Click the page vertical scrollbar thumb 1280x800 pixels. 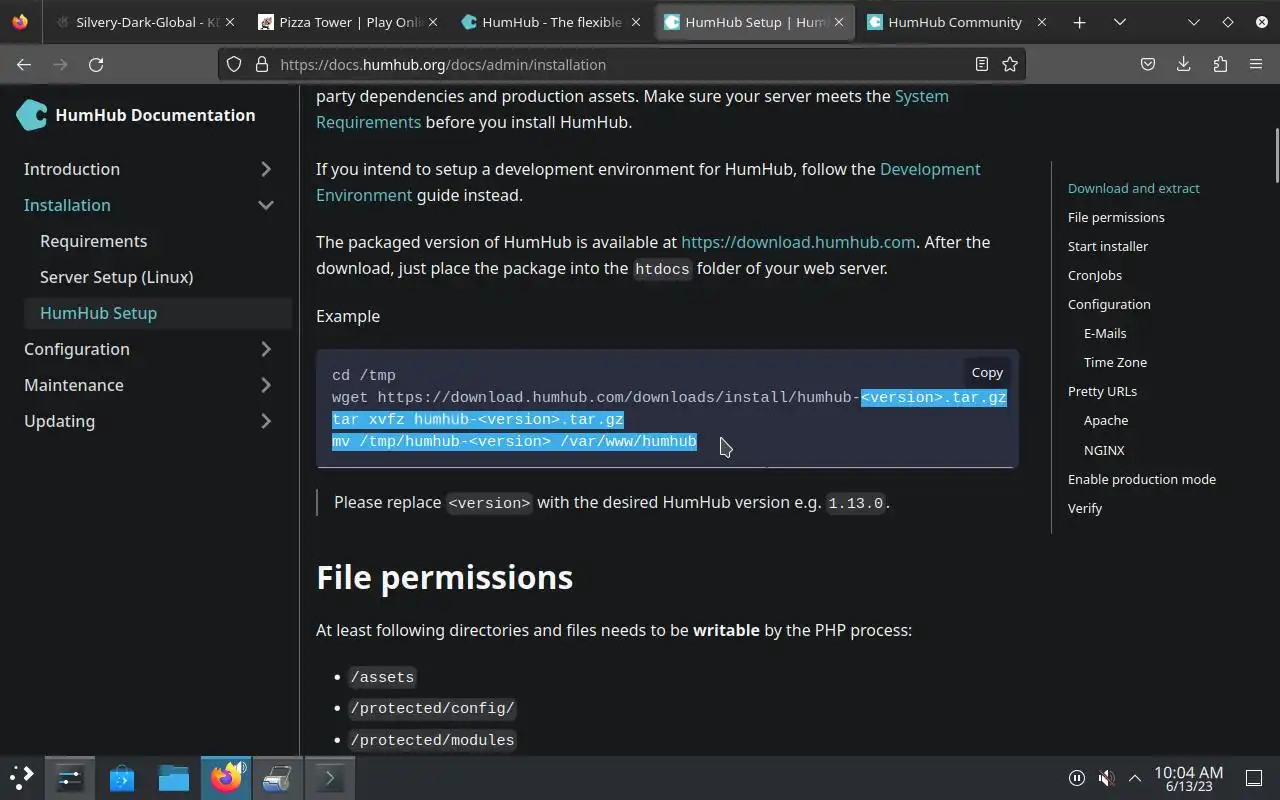coord(1275,155)
